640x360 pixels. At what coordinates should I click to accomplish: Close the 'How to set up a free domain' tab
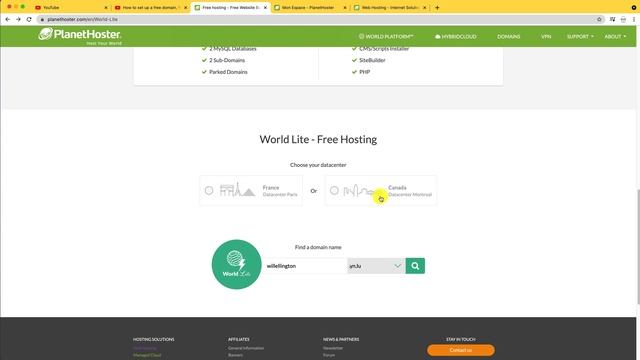pyautogui.click(x=185, y=7)
